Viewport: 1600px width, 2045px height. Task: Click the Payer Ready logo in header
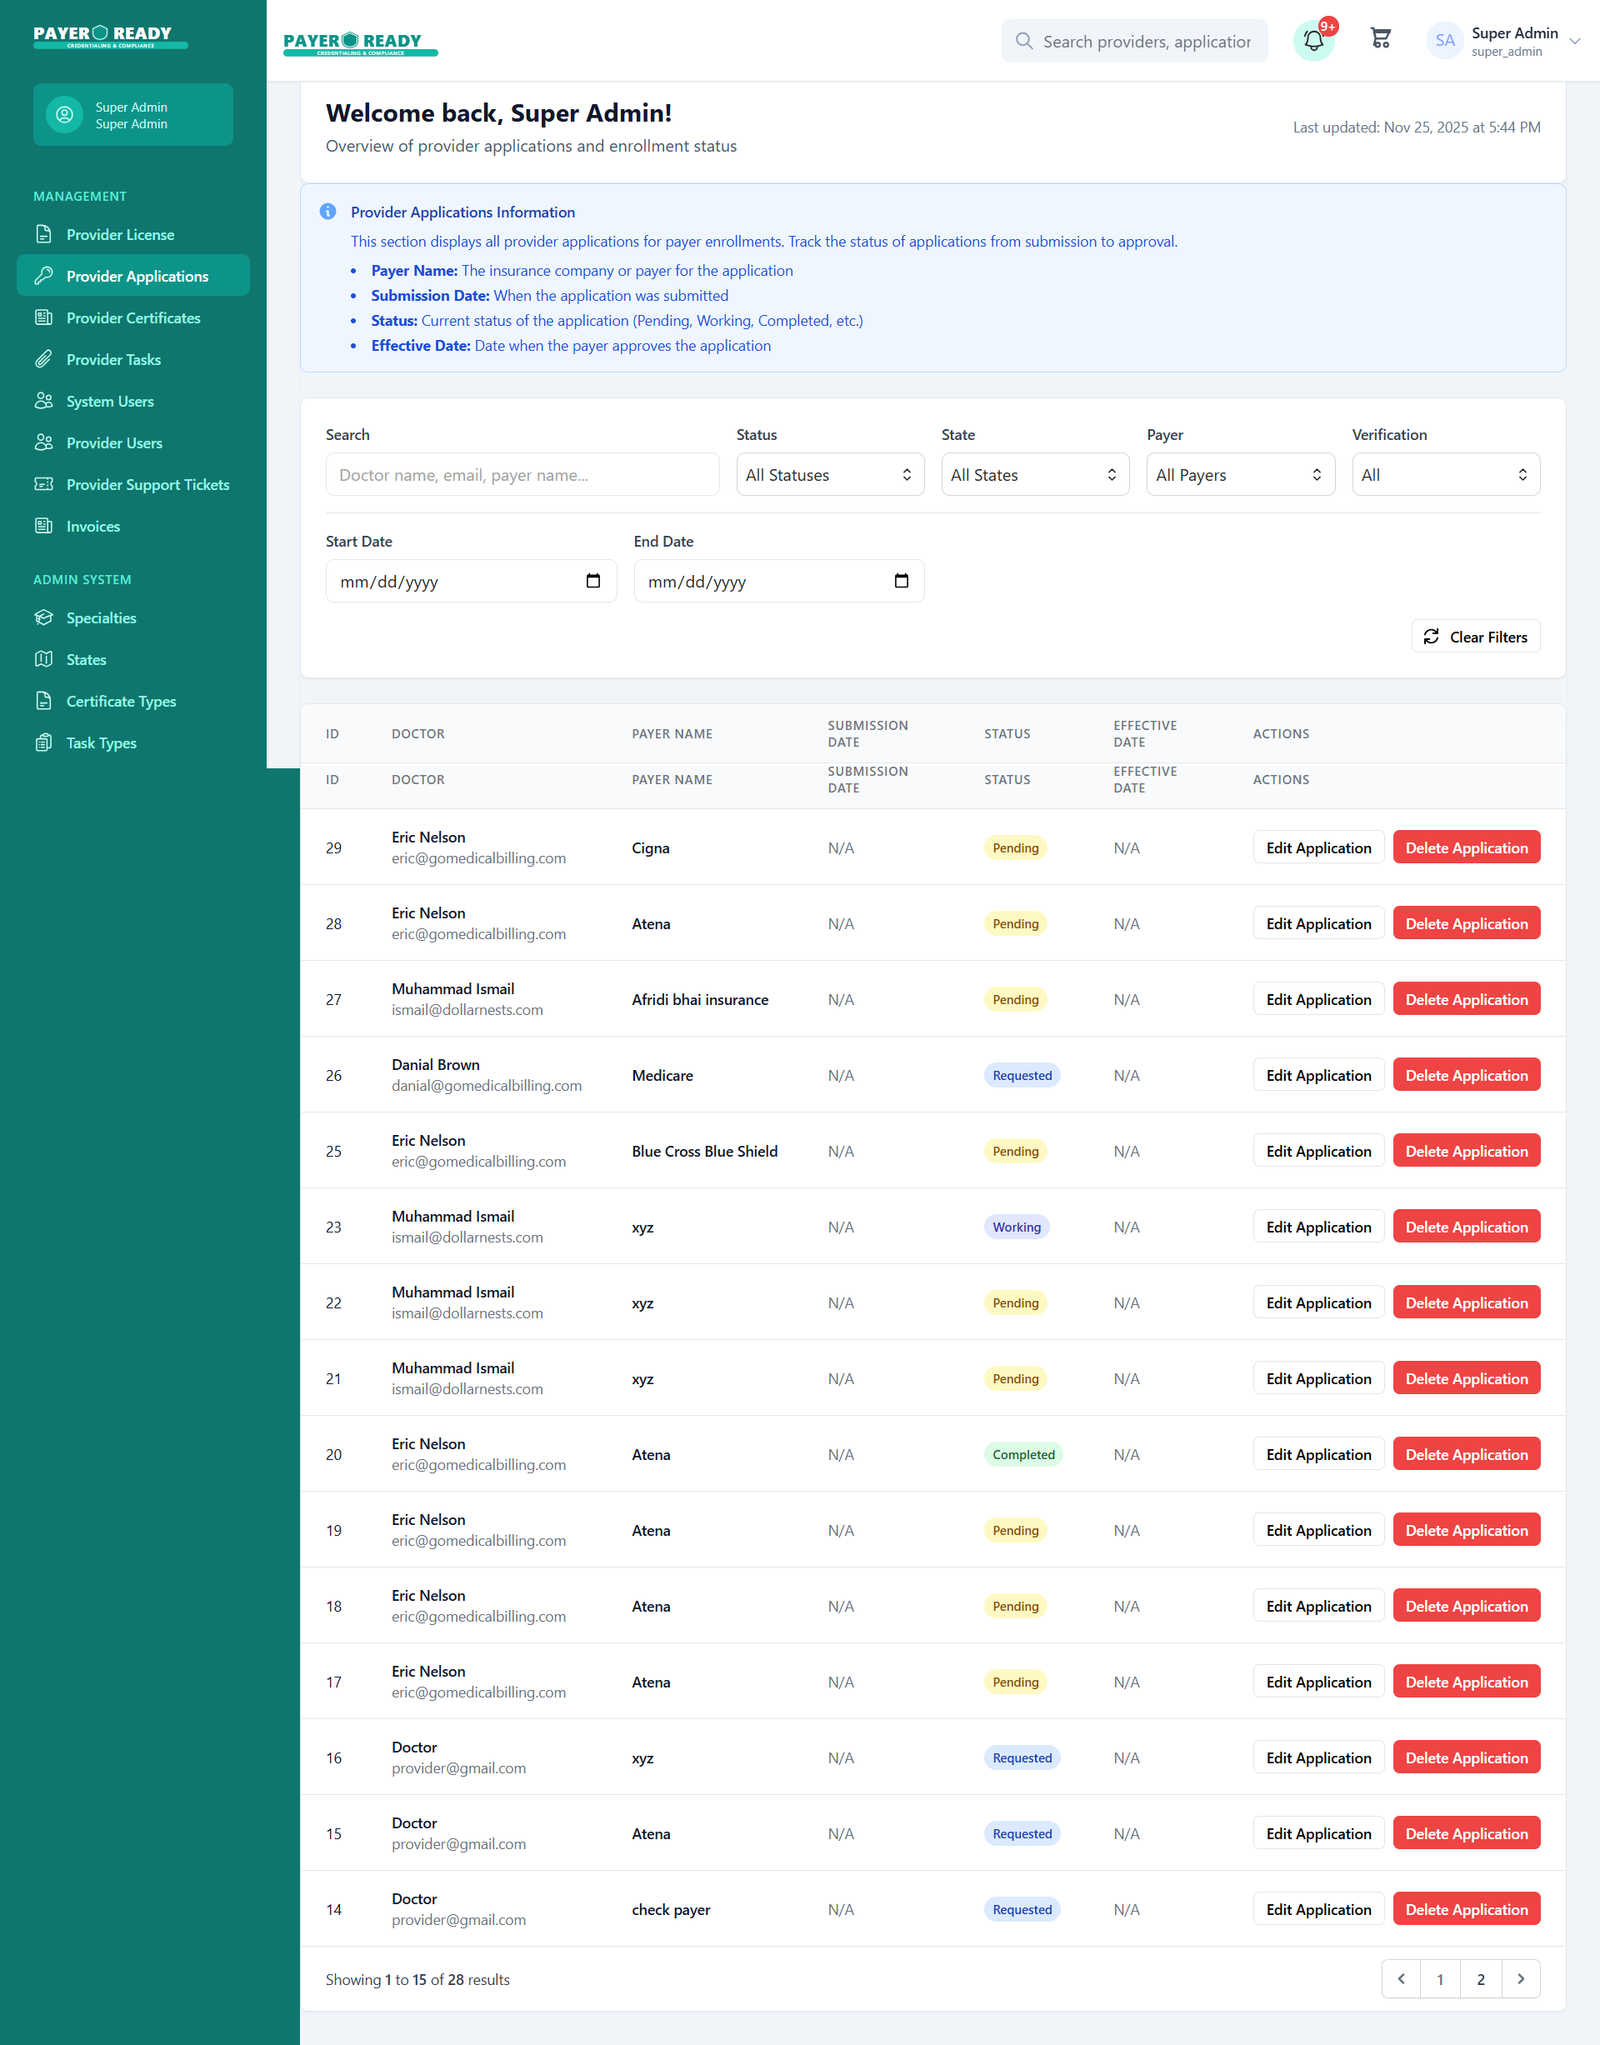tap(360, 43)
